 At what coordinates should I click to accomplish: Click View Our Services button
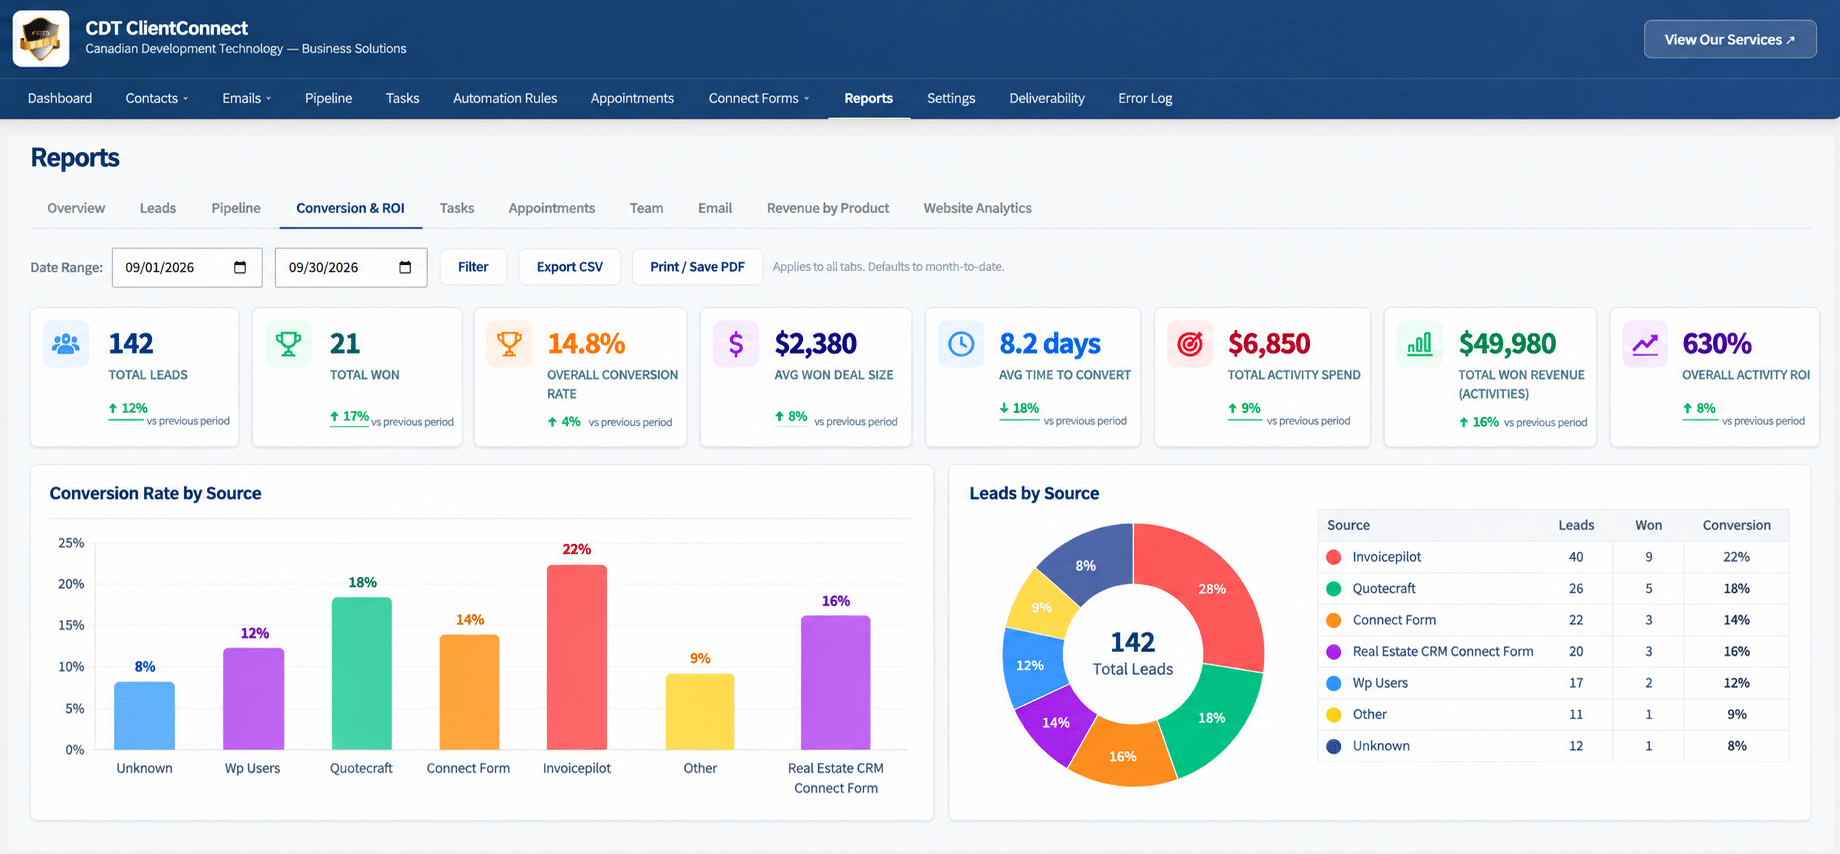coord(1730,39)
